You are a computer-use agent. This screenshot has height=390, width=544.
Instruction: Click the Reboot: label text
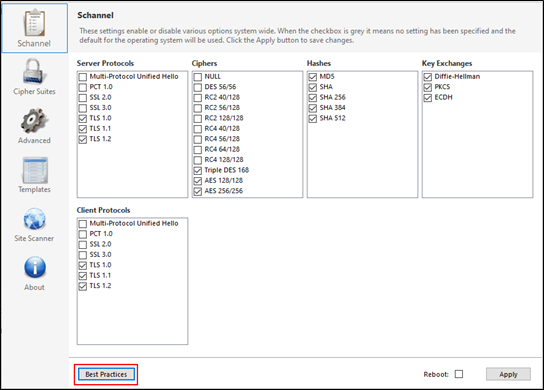[x=436, y=374]
